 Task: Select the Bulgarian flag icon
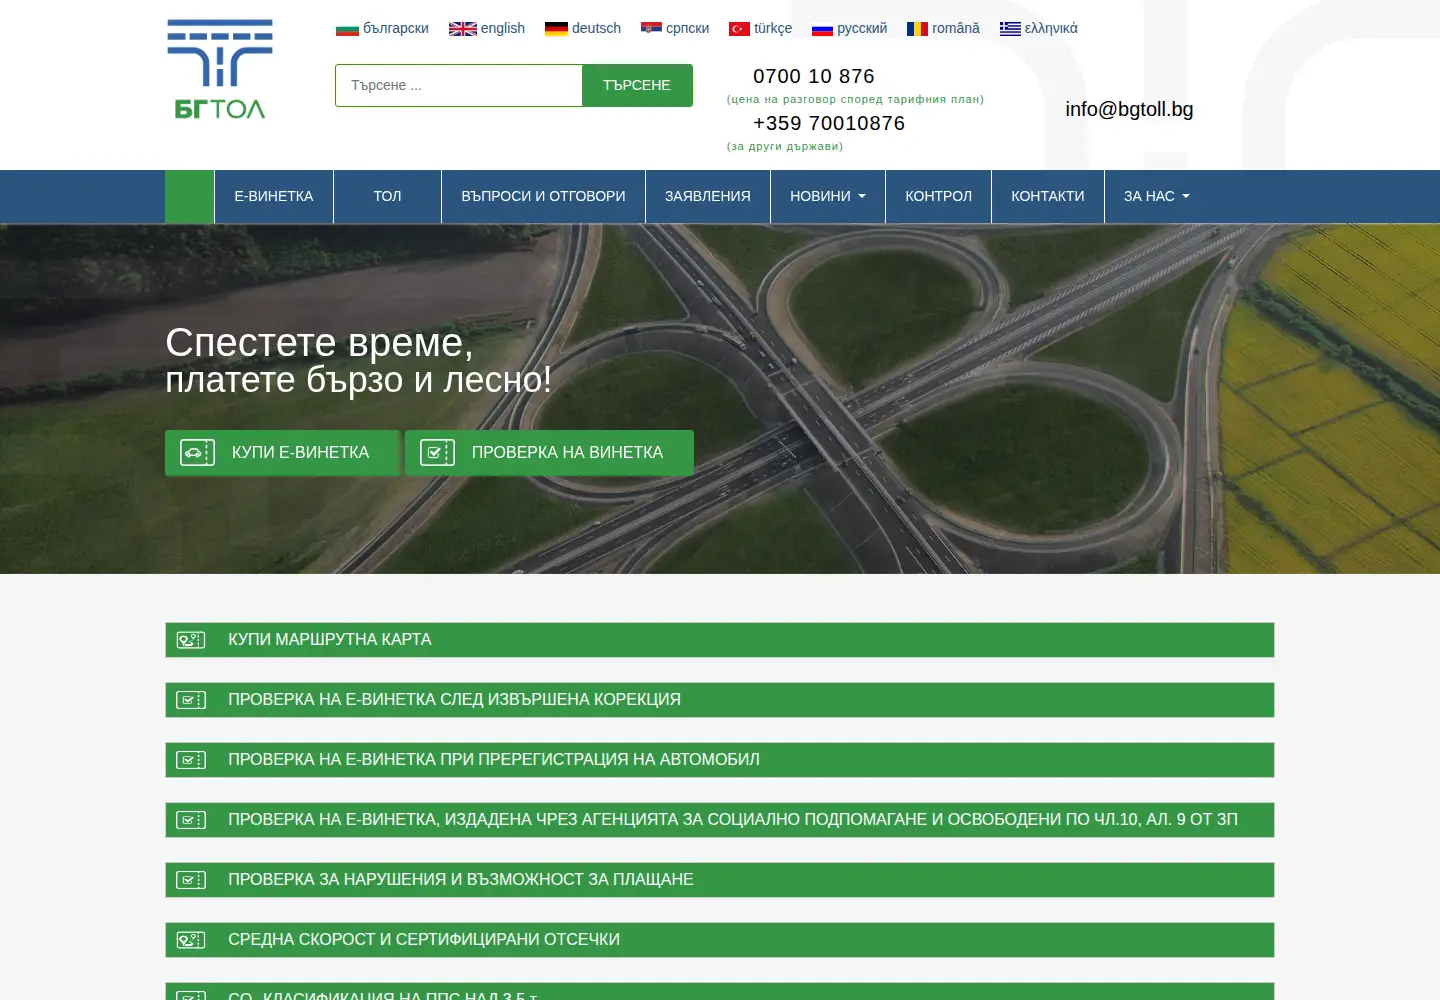(x=347, y=29)
